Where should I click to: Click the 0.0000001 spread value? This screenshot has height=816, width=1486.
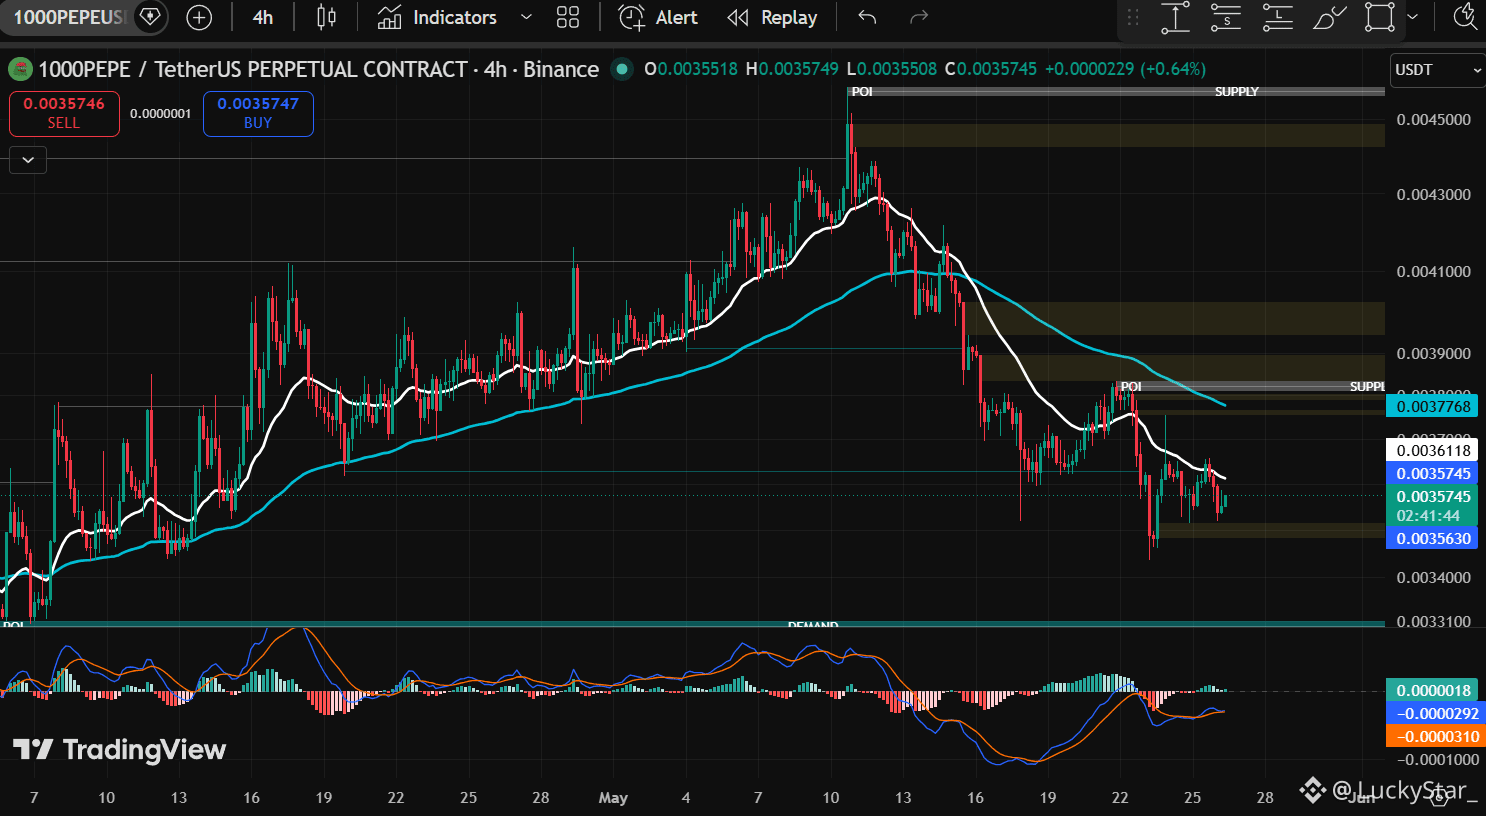point(160,114)
